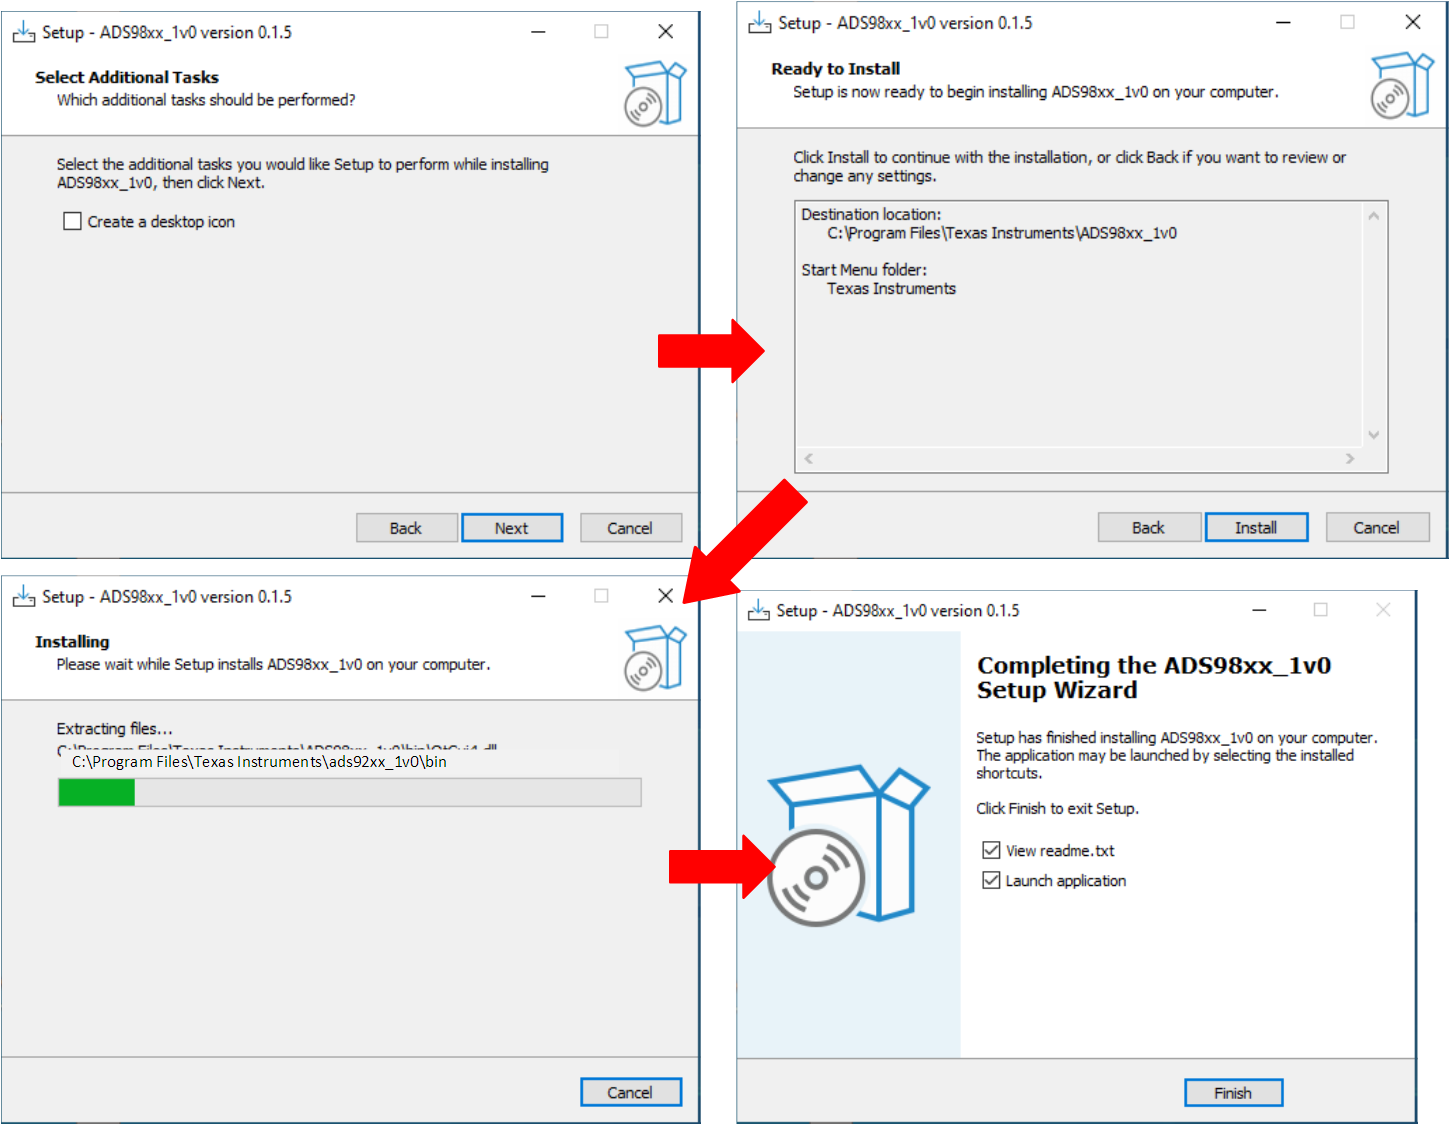1450x1125 pixels.
Task: Uncheck the Launch application option
Action: coord(991,880)
